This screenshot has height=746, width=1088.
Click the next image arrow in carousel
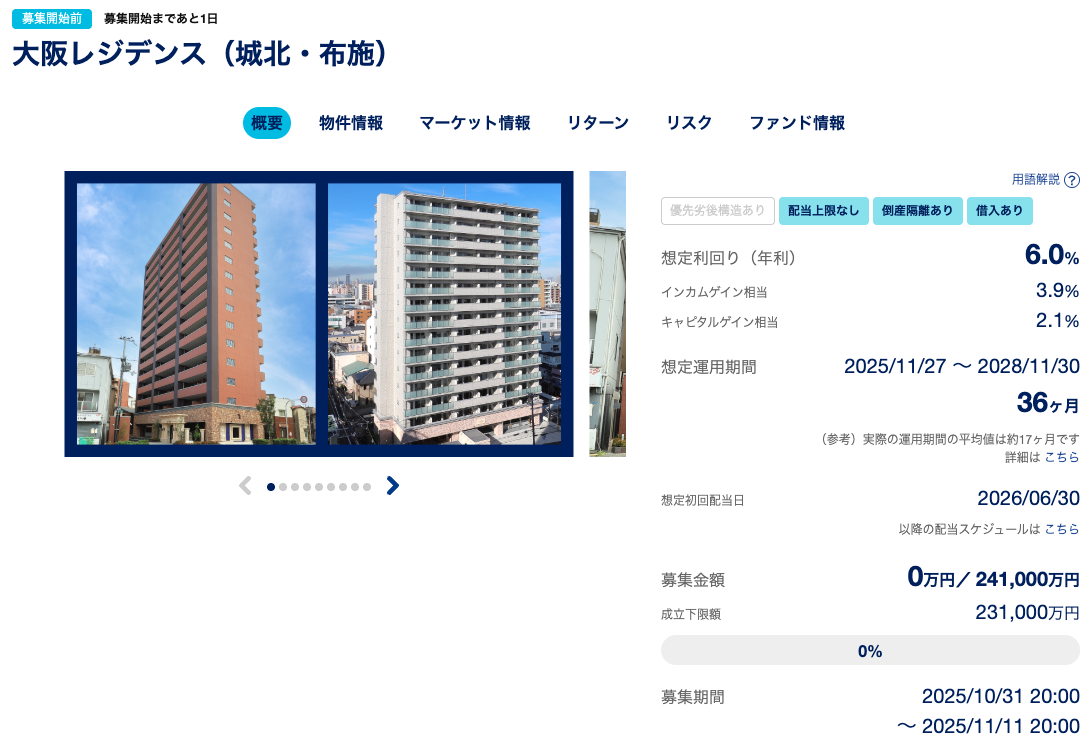coord(393,486)
